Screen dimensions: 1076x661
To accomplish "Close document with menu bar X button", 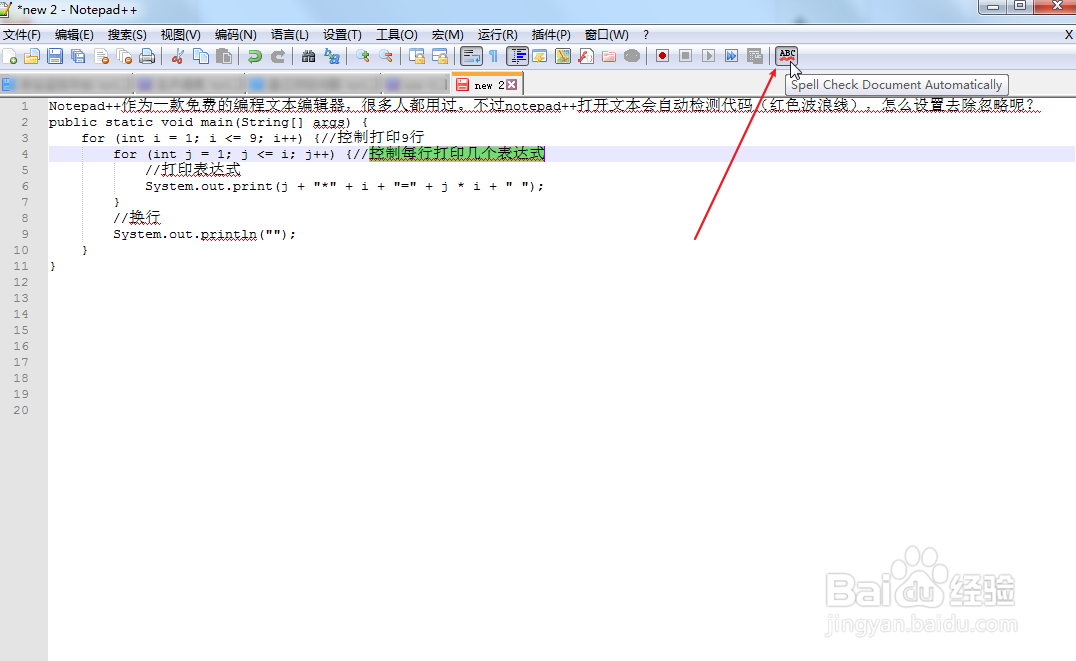I will point(1068,34).
